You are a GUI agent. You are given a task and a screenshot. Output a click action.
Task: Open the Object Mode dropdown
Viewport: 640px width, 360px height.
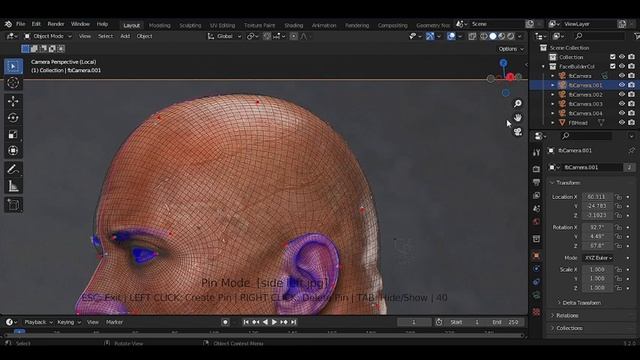(48, 36)
